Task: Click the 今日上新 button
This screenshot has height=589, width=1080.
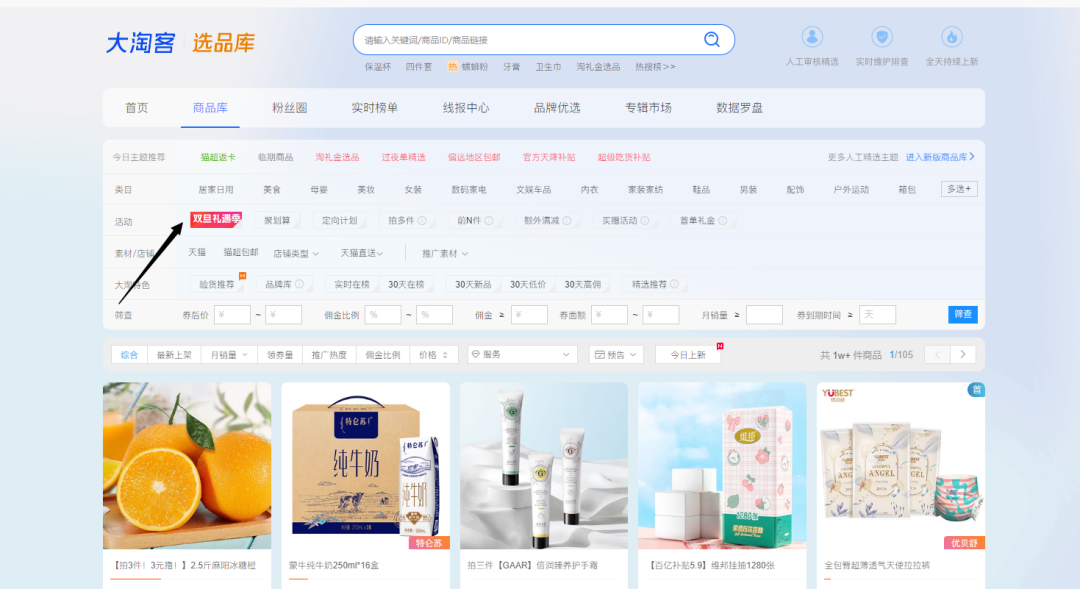Action: 688,355
